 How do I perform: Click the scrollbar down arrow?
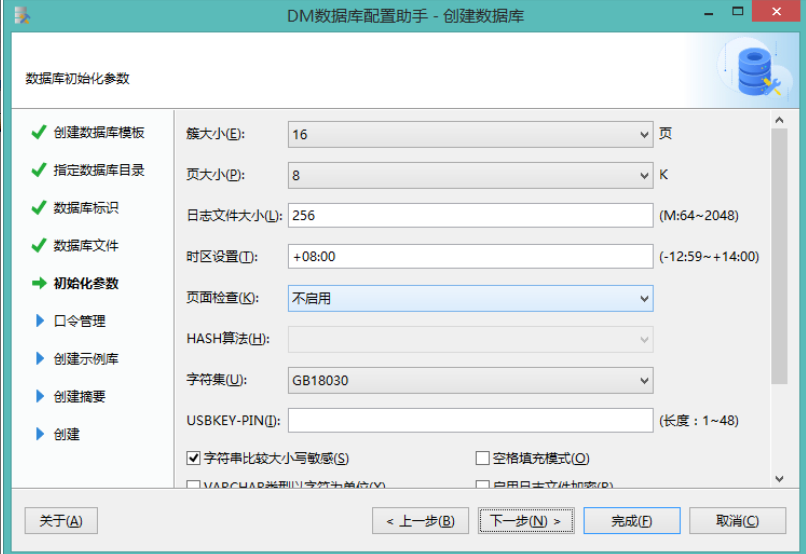pos(779,479)
